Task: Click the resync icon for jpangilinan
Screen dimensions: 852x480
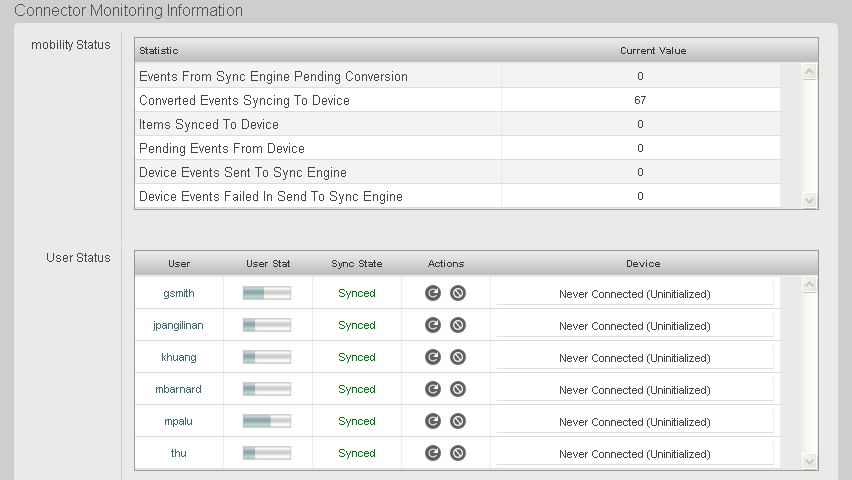Action: pos(433,325)
